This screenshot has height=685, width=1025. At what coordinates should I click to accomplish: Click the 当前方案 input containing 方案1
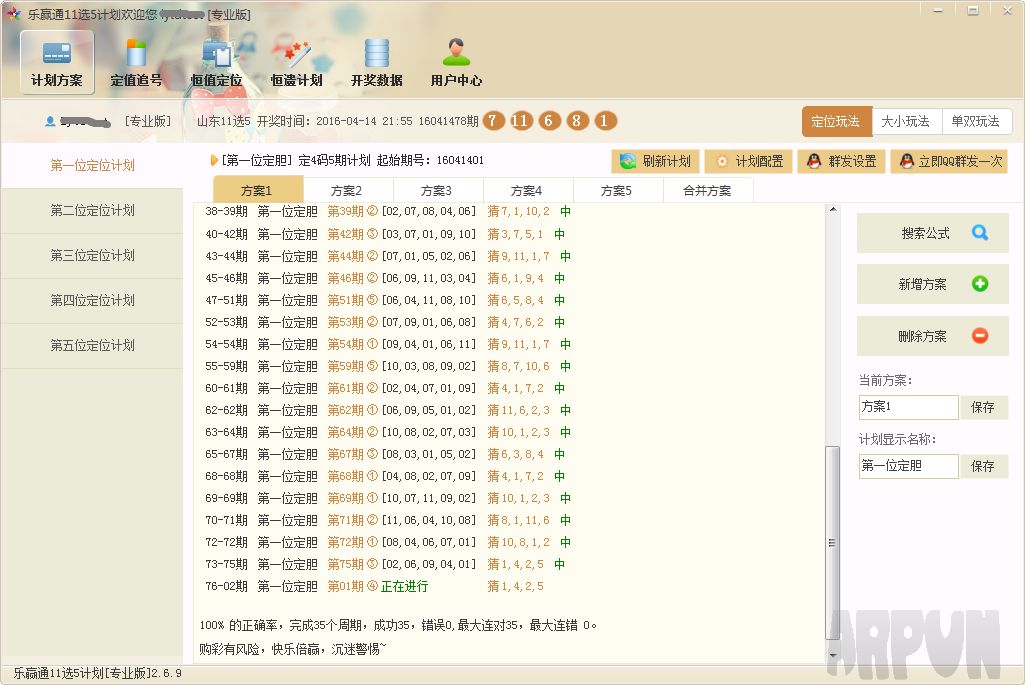click(x=908, y=407)
